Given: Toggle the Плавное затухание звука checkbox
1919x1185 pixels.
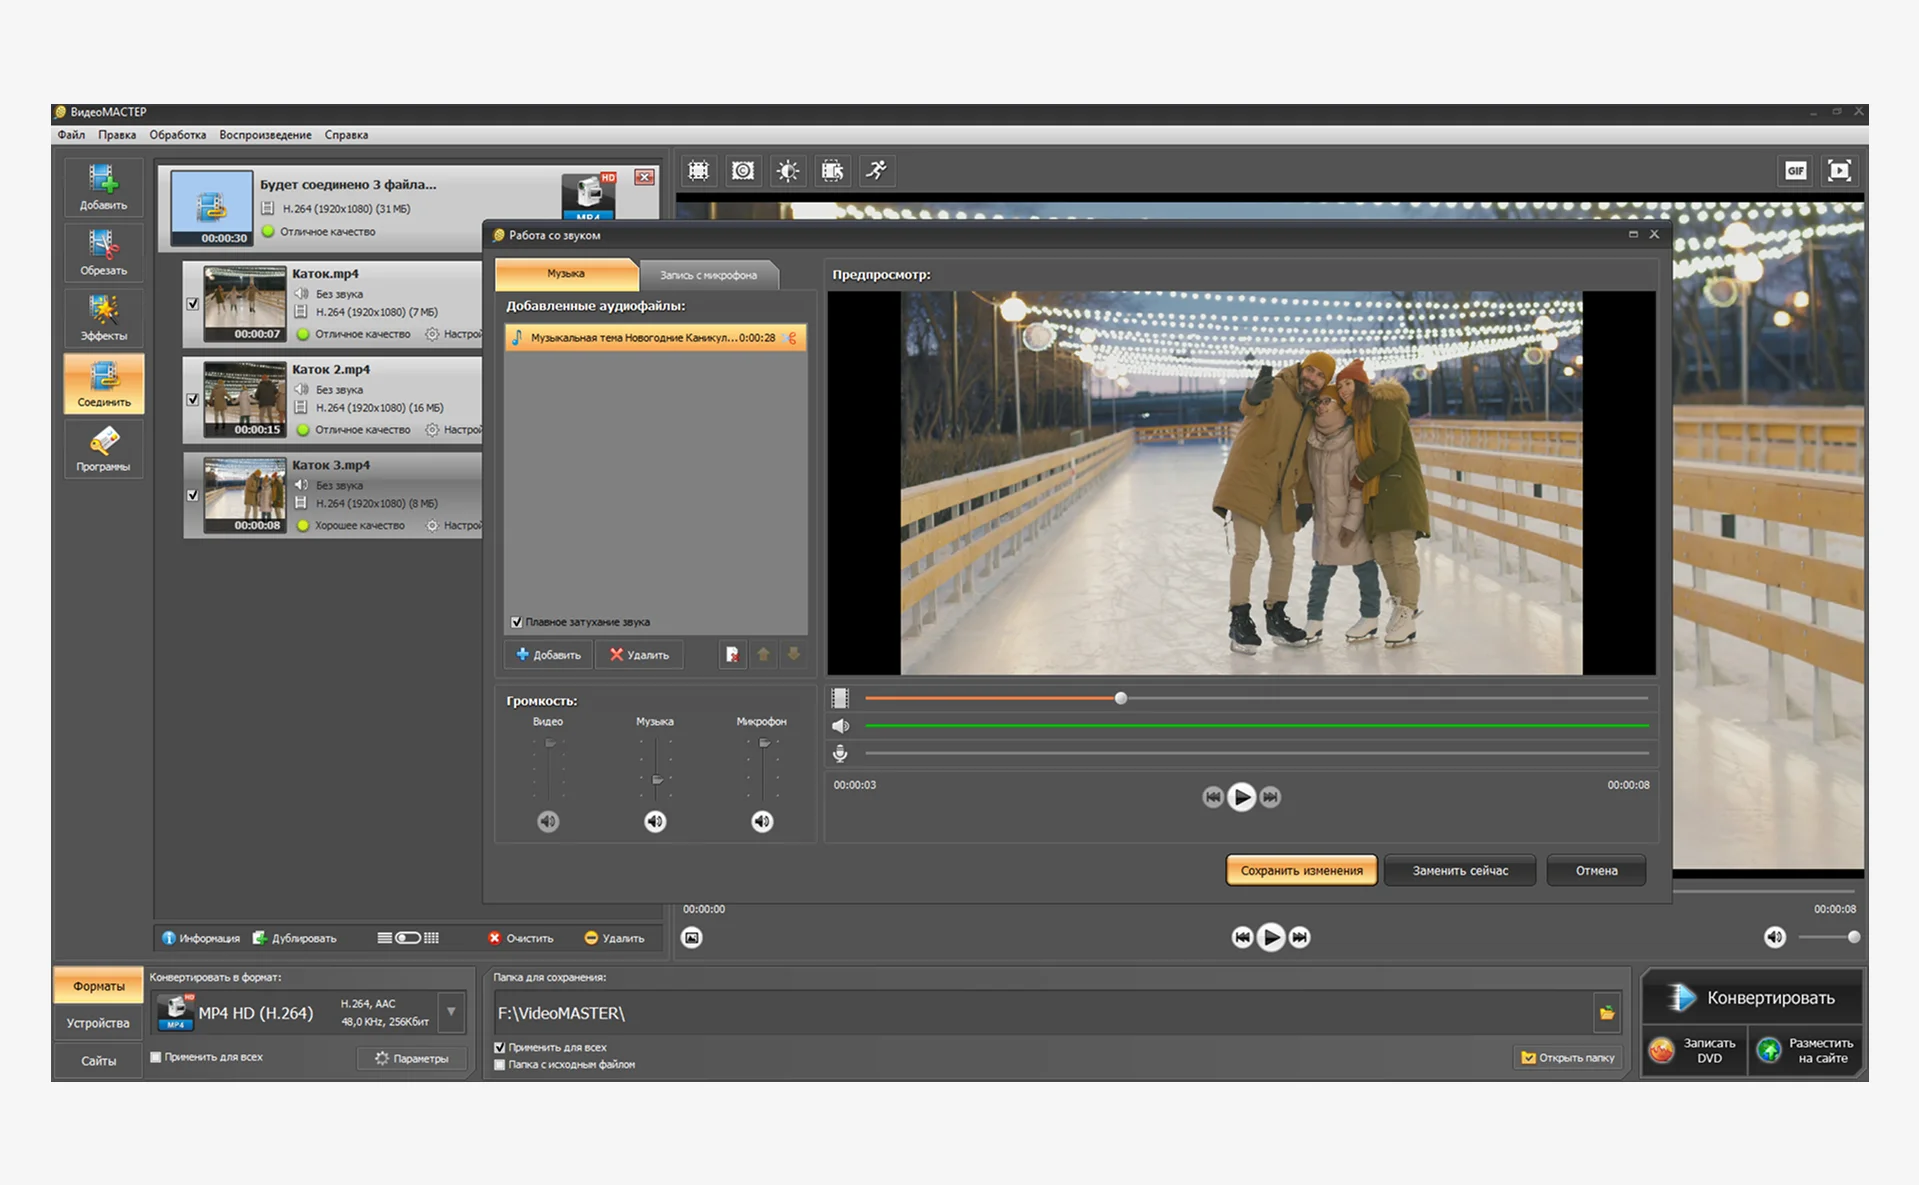Looking at the screenshot, I should (517, 622).
